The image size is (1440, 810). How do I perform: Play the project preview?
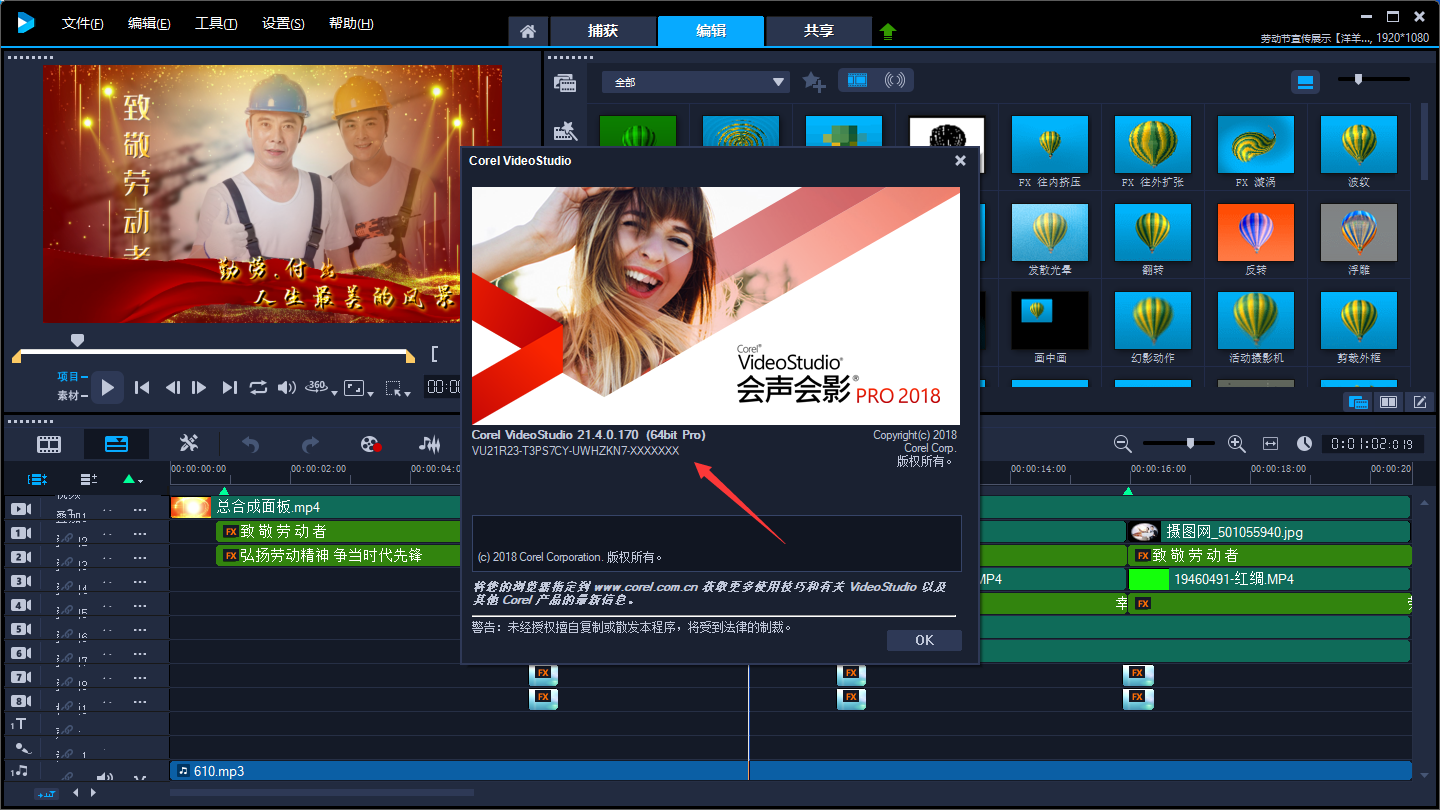(108, 387)
